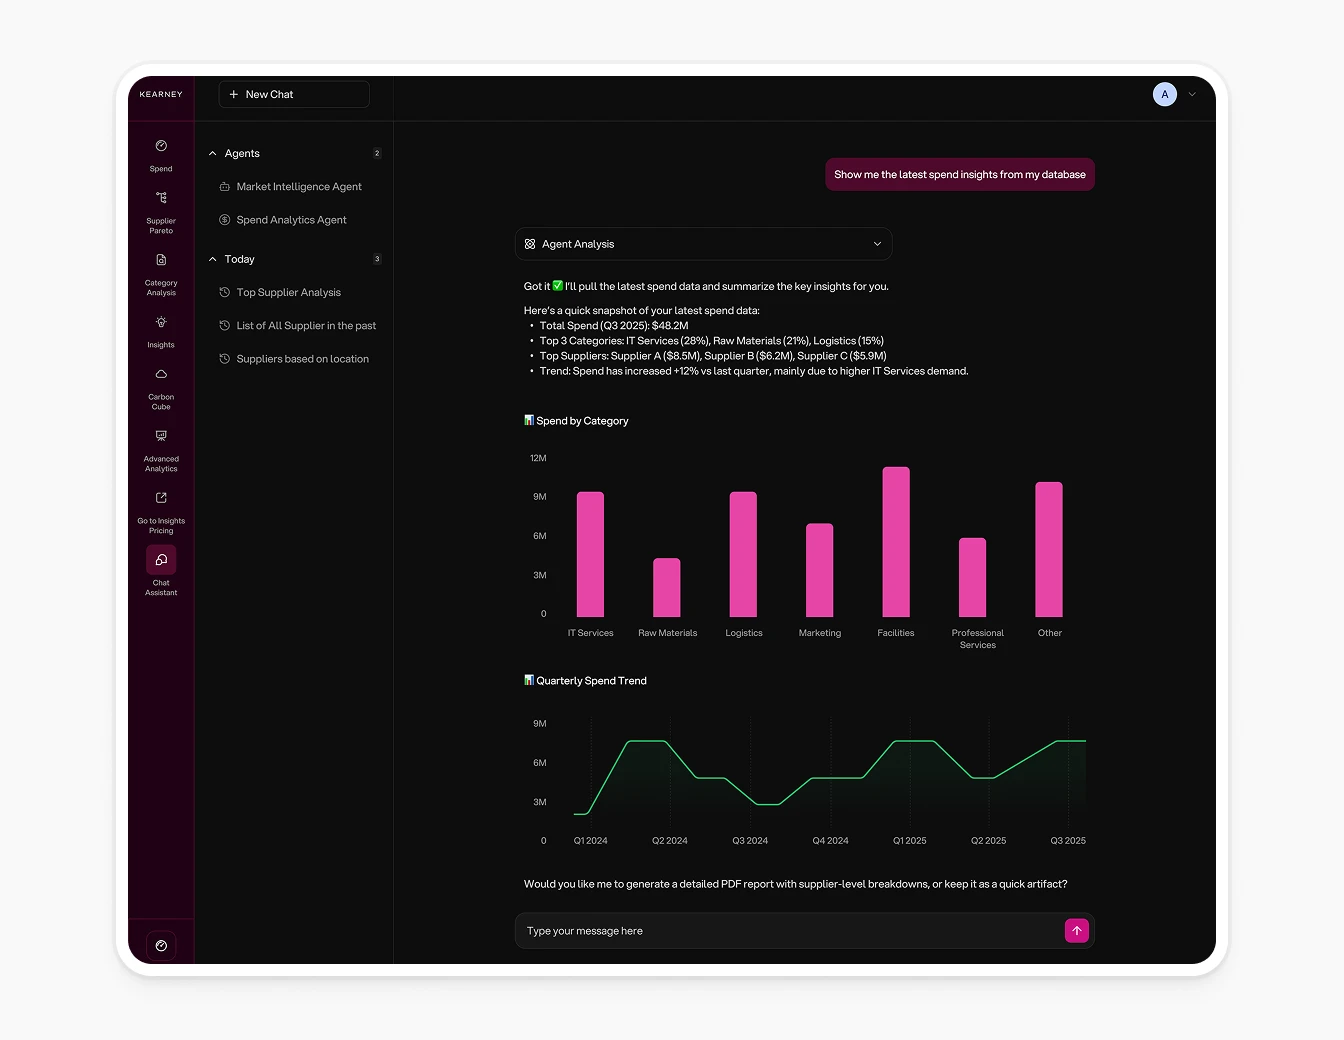Viewport: 1344px width, 1040px height.
Task: Start a New Chat
Action: click(x=294, y=94)
